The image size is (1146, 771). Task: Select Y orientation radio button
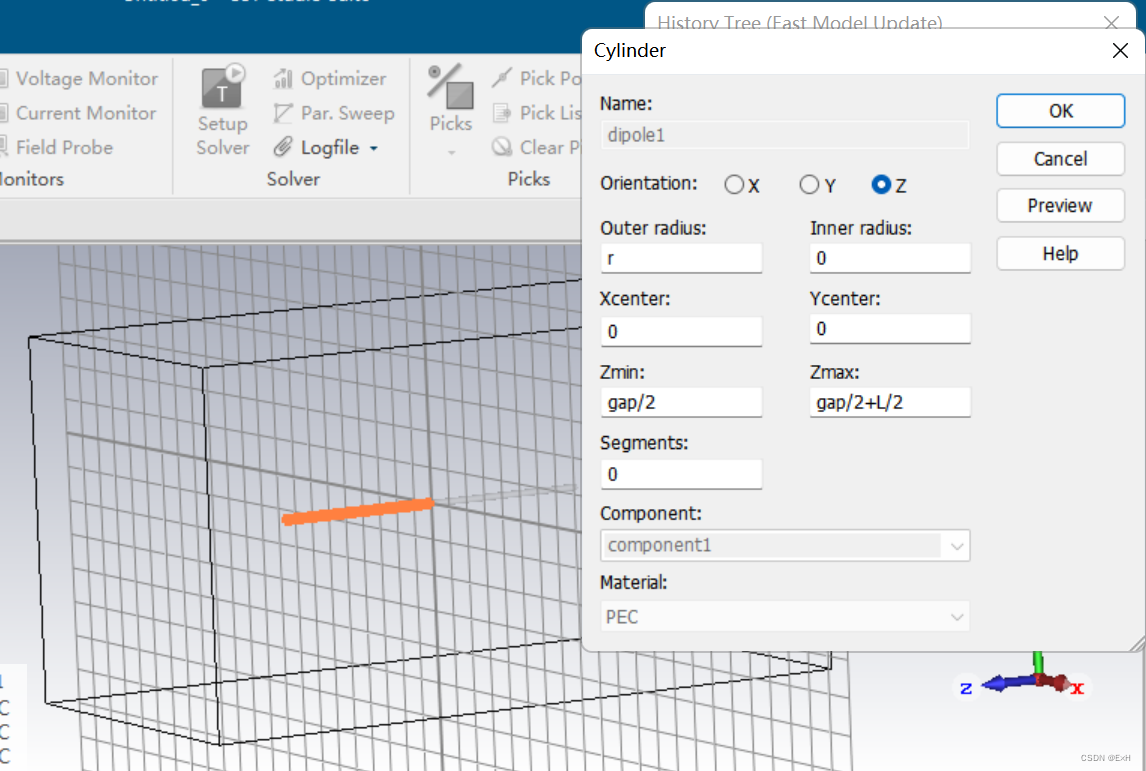click(808, 185)
